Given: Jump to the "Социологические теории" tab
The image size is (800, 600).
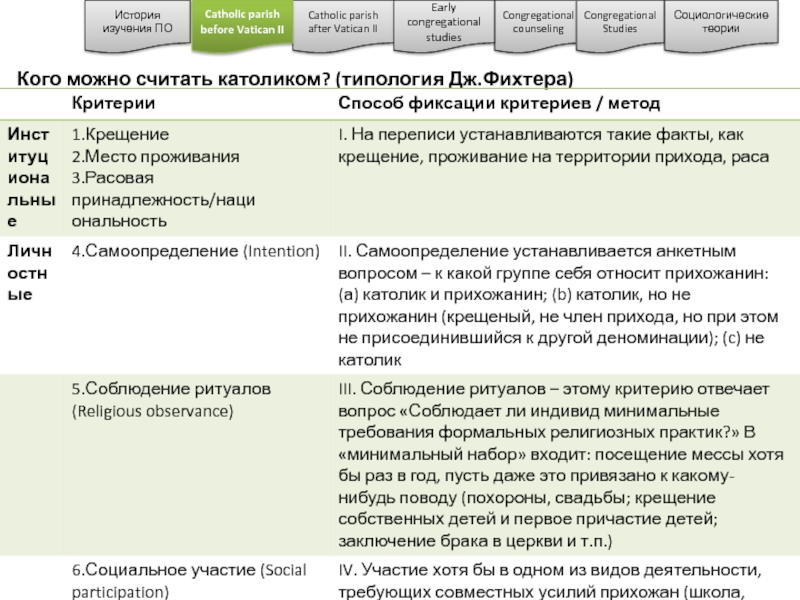Looking at the screenshot, I should pyautogui.click(x=720, y=23).
